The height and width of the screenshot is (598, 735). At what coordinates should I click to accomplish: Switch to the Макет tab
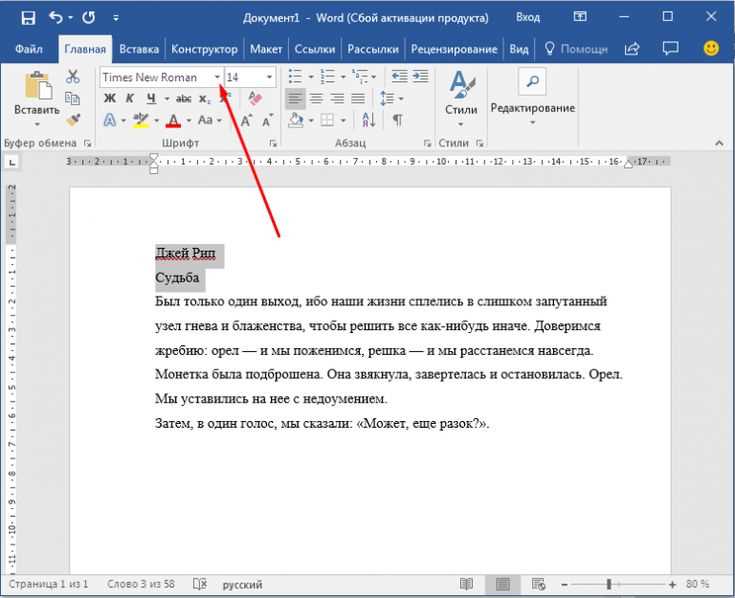click(266, 49)
